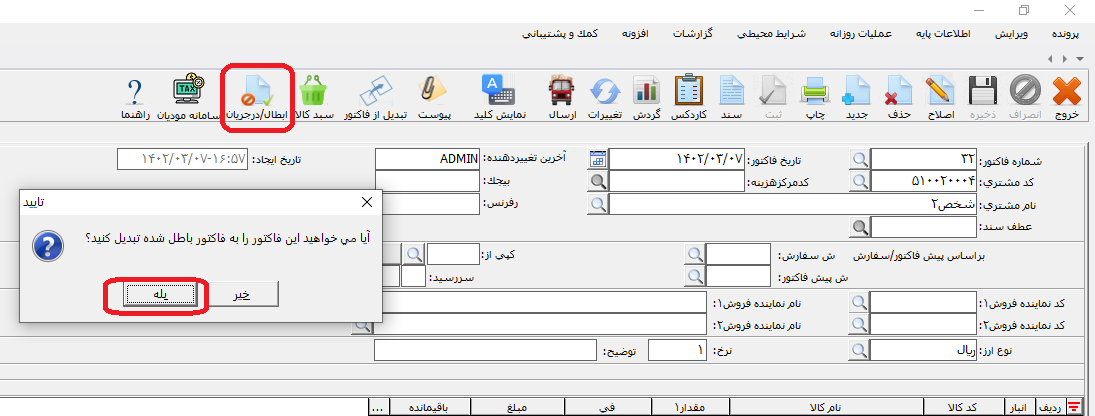Open the پیوست (Attachment) paperclip icon
The width and height of the screenshot is (1095, 416).
point(434,96)
